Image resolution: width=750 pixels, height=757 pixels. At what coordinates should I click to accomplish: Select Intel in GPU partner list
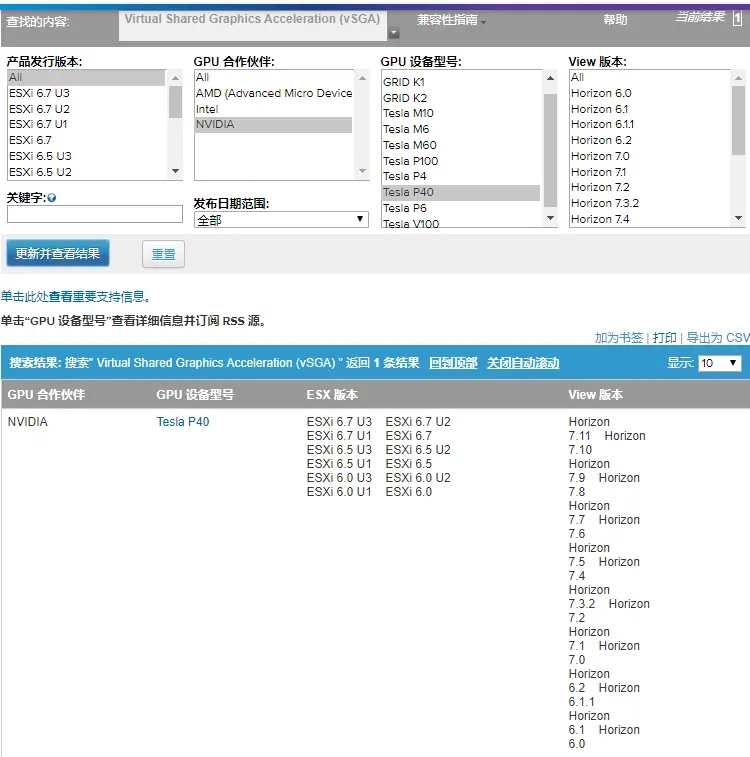[x=274, y=109]
